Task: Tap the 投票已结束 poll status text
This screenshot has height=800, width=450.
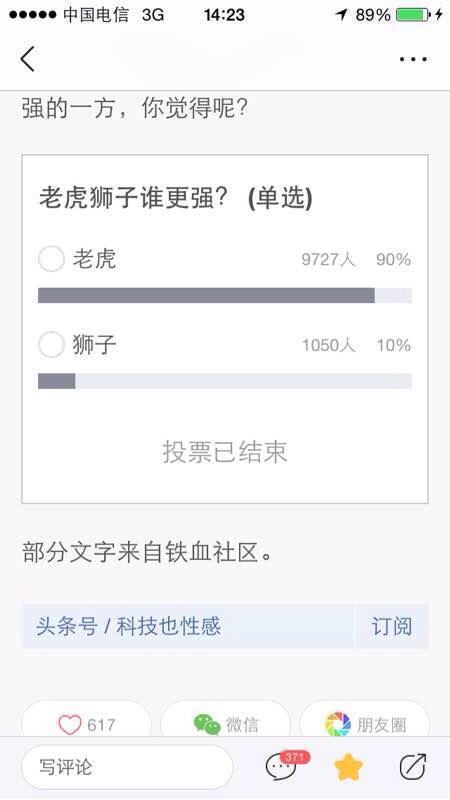Action: coord(225,452)
